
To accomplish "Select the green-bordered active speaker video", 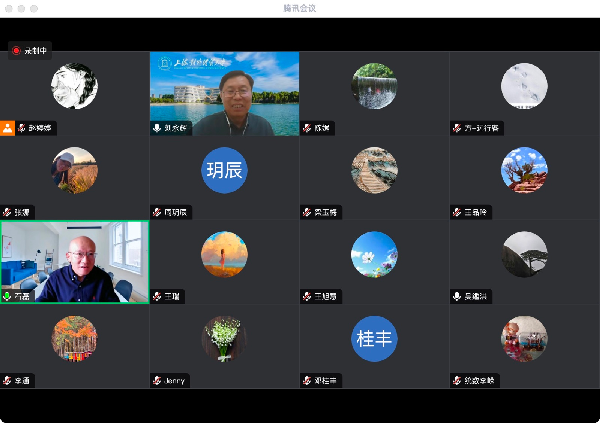I will (x=74, y=261).
